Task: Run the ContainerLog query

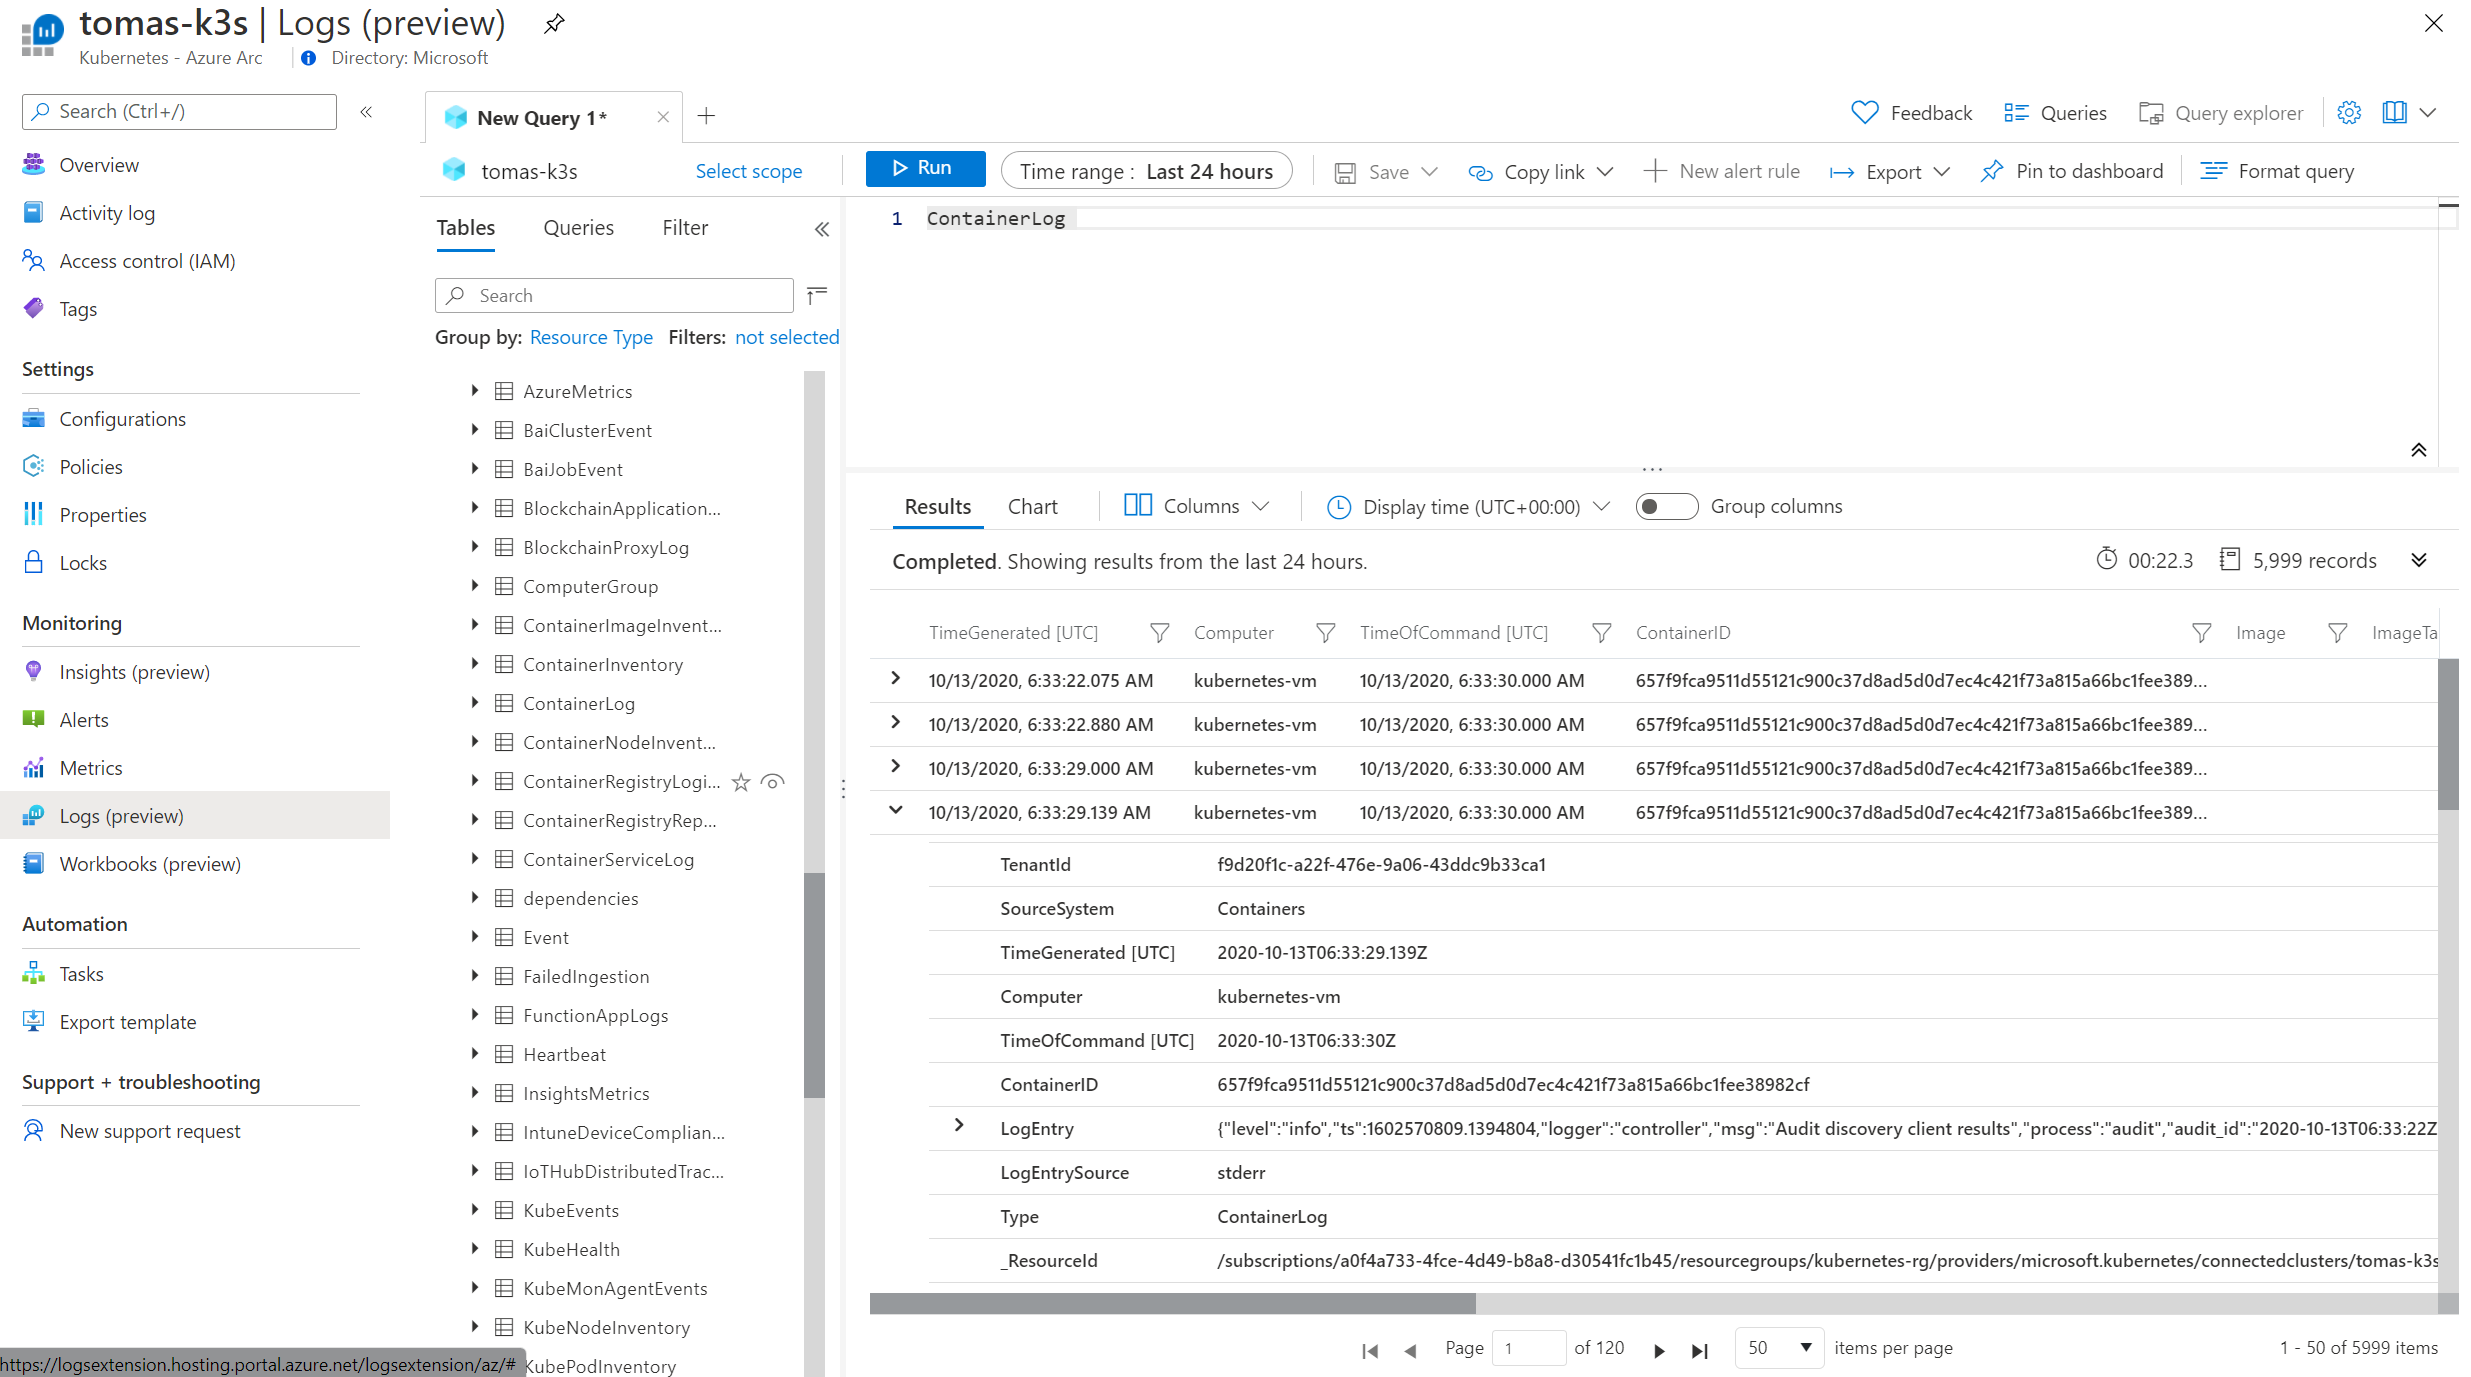Action: click(x=924, y=168)
